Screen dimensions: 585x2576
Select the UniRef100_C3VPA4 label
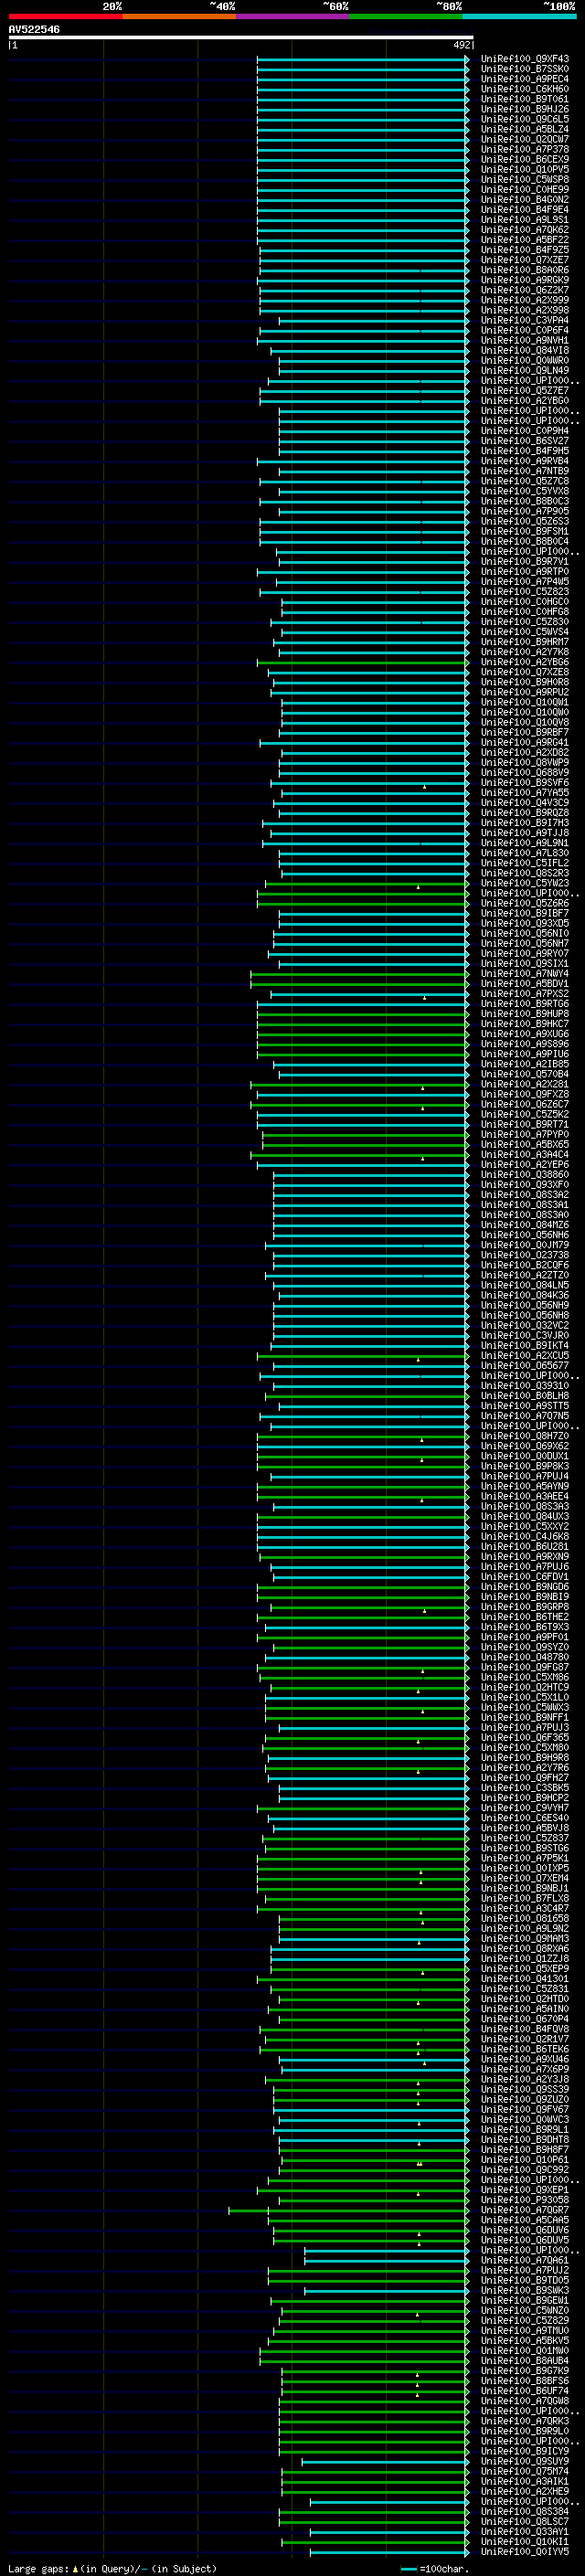pyautogui.click(x=525, y=320)
